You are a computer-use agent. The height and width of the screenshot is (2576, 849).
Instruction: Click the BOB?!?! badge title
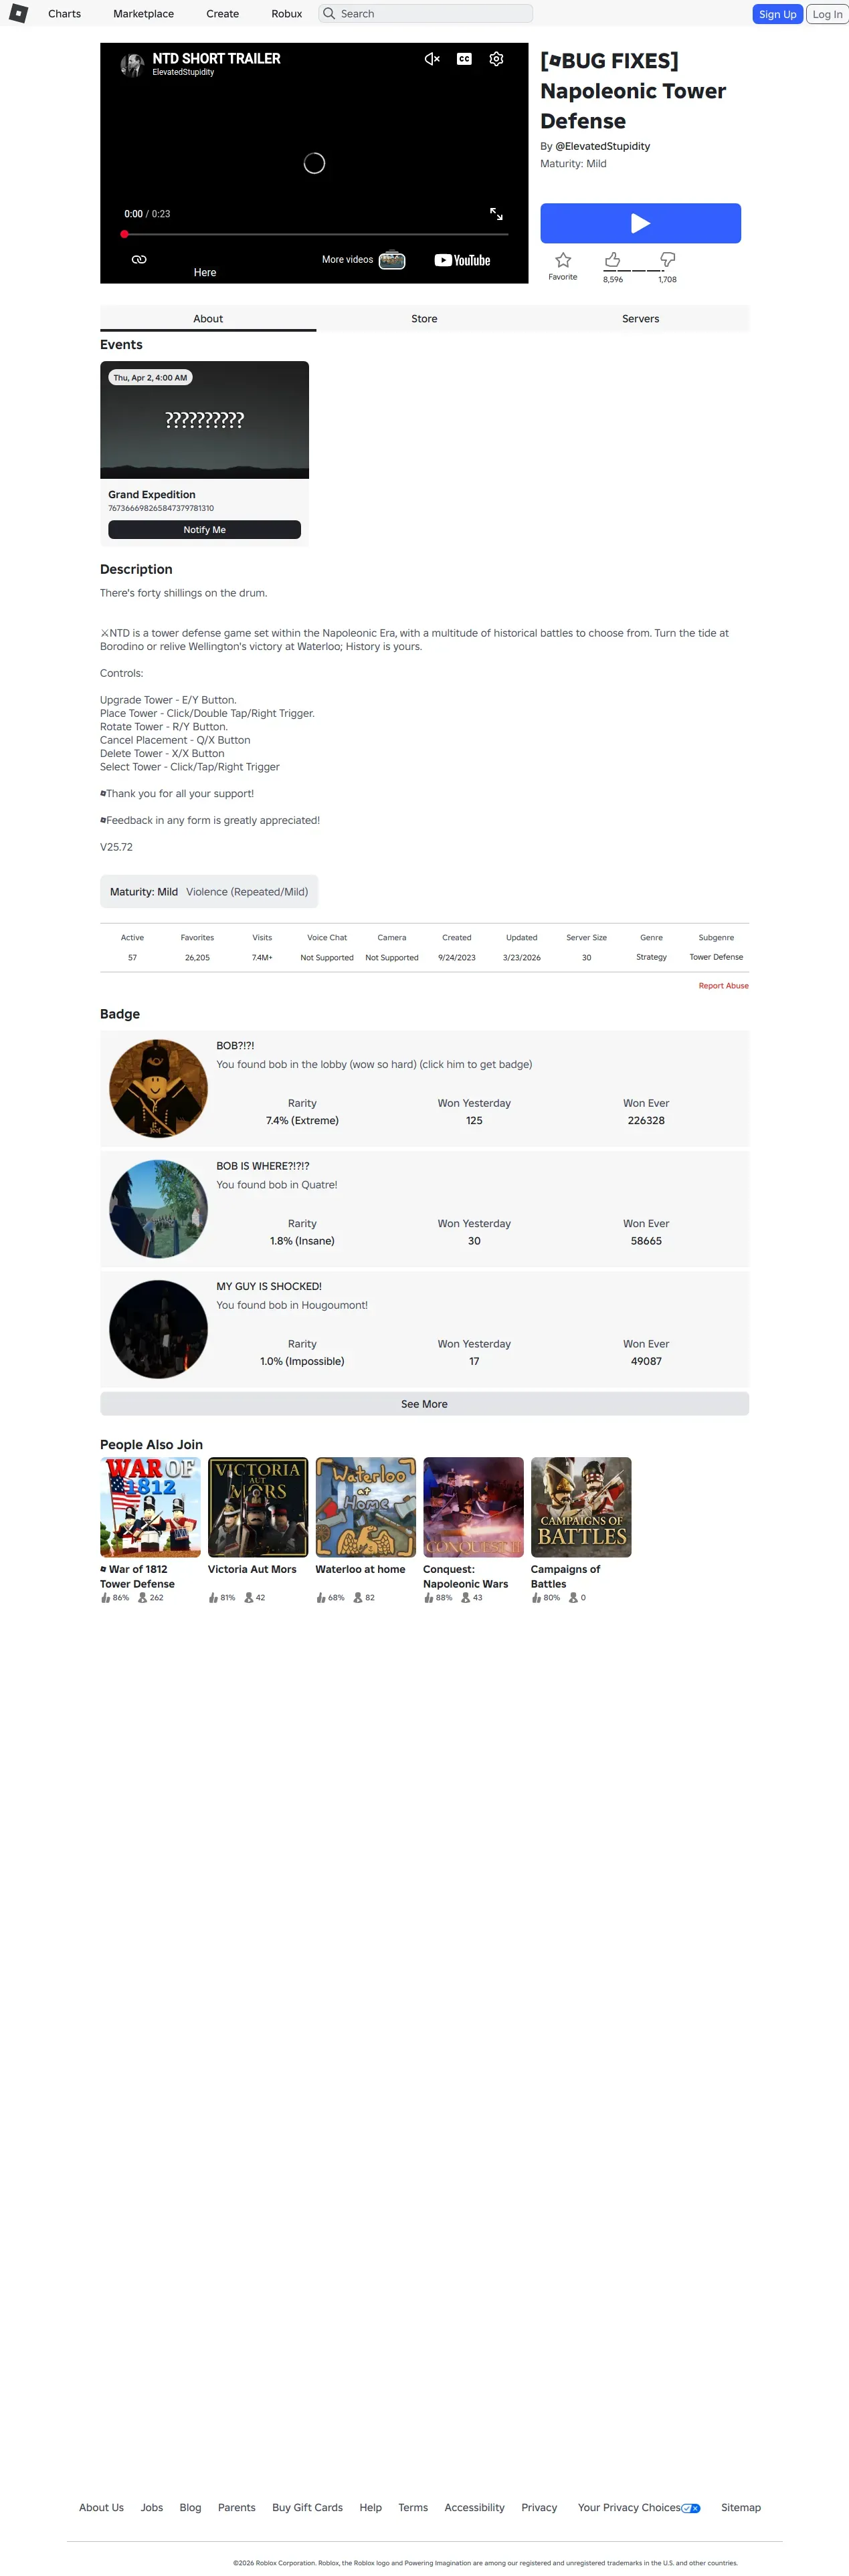(x=235, y=1046)
